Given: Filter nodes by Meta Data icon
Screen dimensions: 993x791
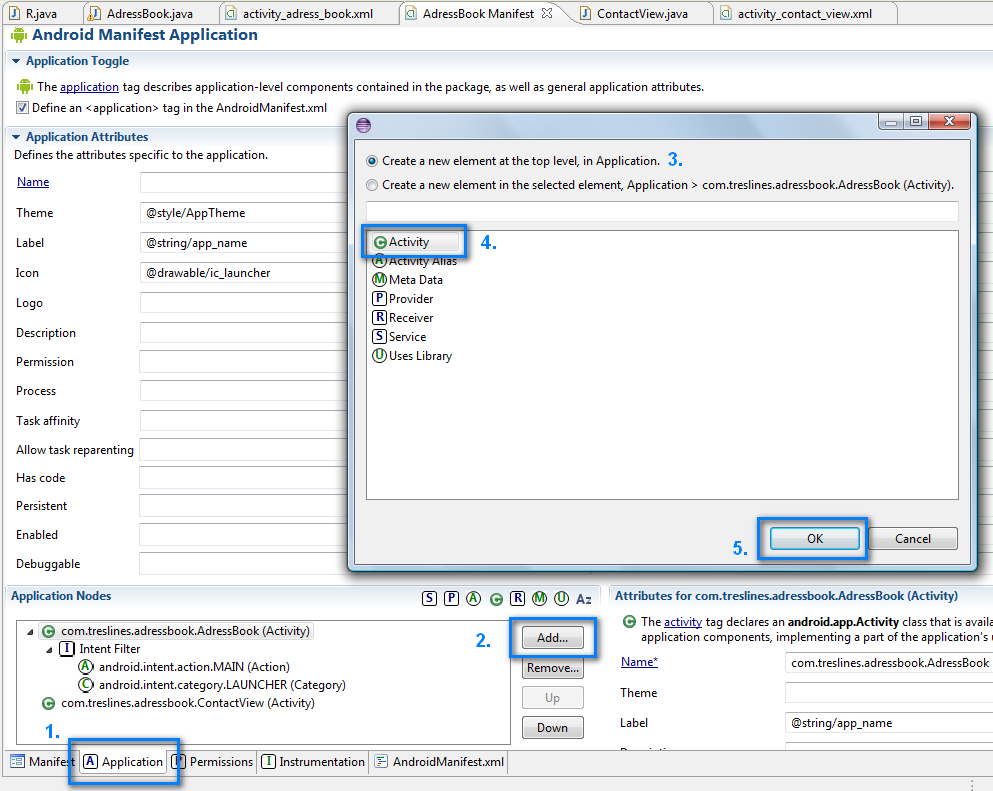Looking at the screenshot, I should pyautogui.click(x=540, y=598).
